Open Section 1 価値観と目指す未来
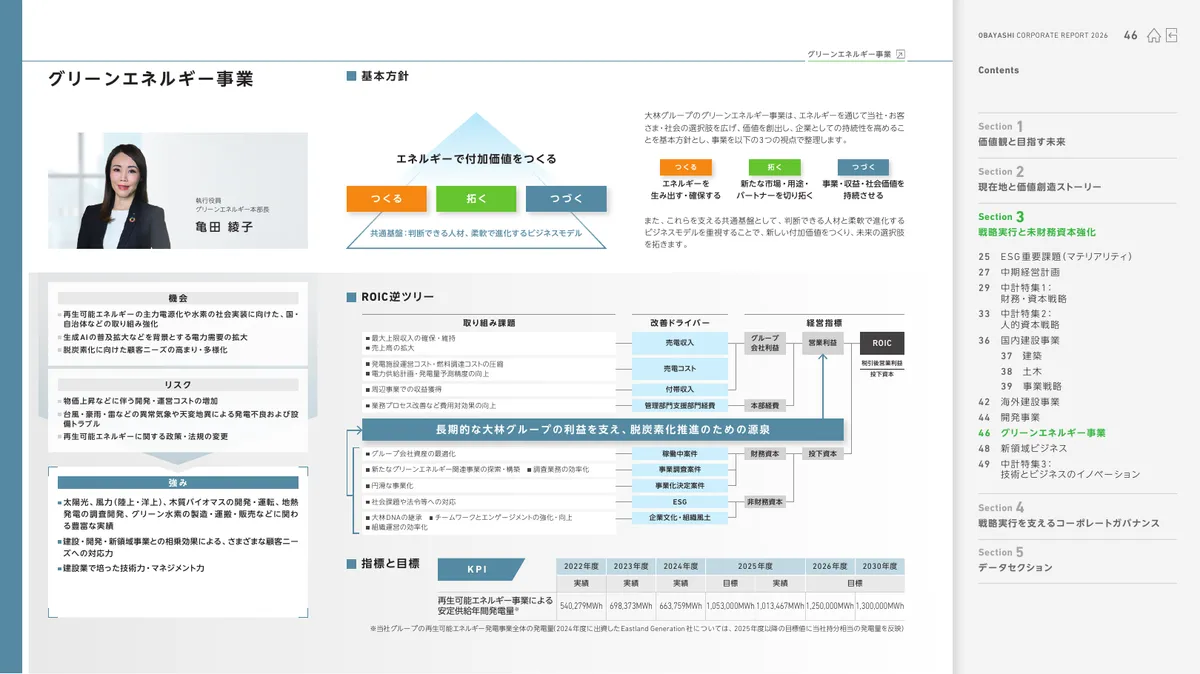Screen dimensions: 1200x674 (x=1022, y=134)
